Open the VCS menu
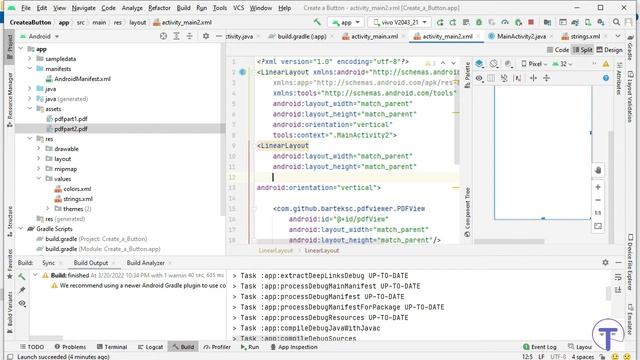Image resolution: width=640 pixels, height=360 pixels. coord(238,8)
